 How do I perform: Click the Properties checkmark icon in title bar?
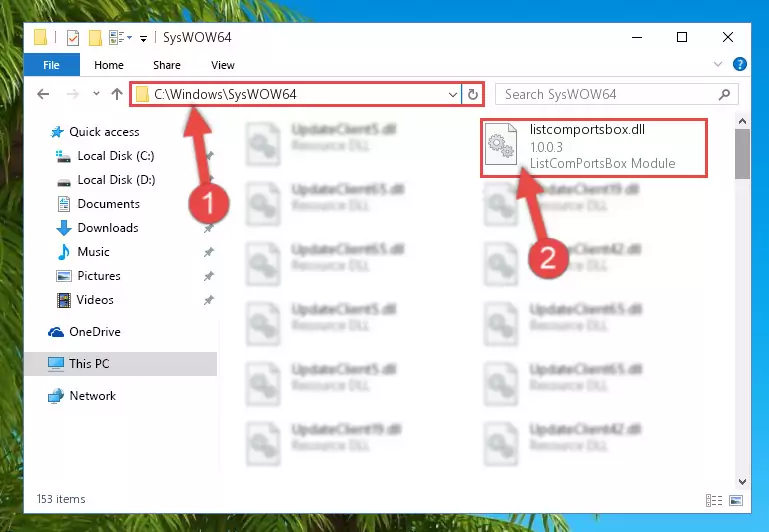[x=73, y=38]
